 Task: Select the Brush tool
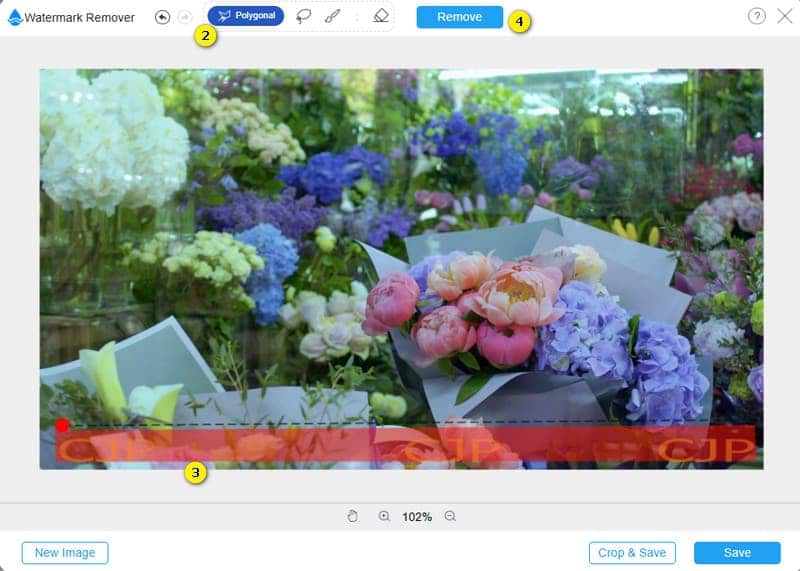pyautogui.click(x=329, y=17)
